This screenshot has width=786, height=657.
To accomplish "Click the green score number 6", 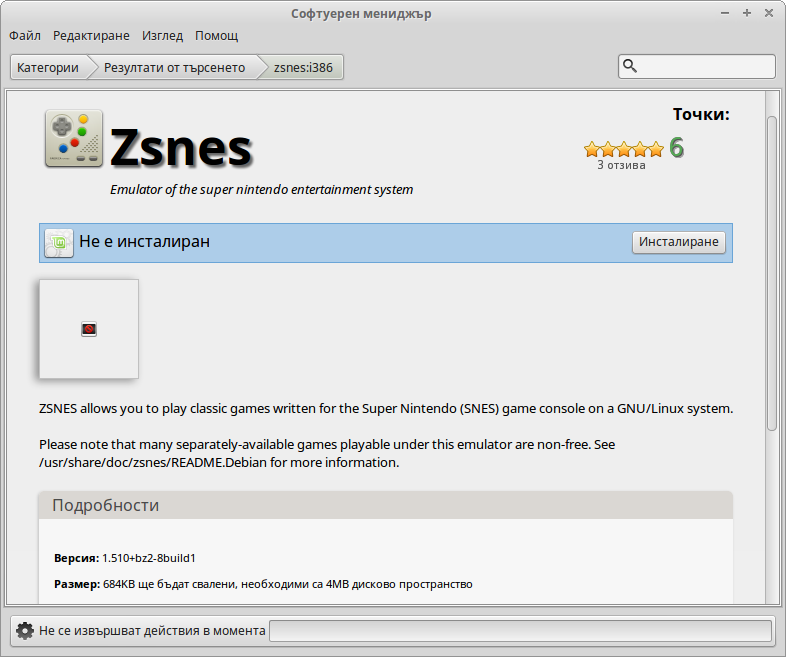I will coord(676,148).
